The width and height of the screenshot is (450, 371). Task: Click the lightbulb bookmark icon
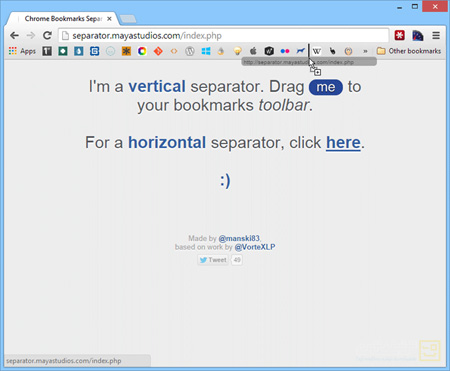pos(237,51)
